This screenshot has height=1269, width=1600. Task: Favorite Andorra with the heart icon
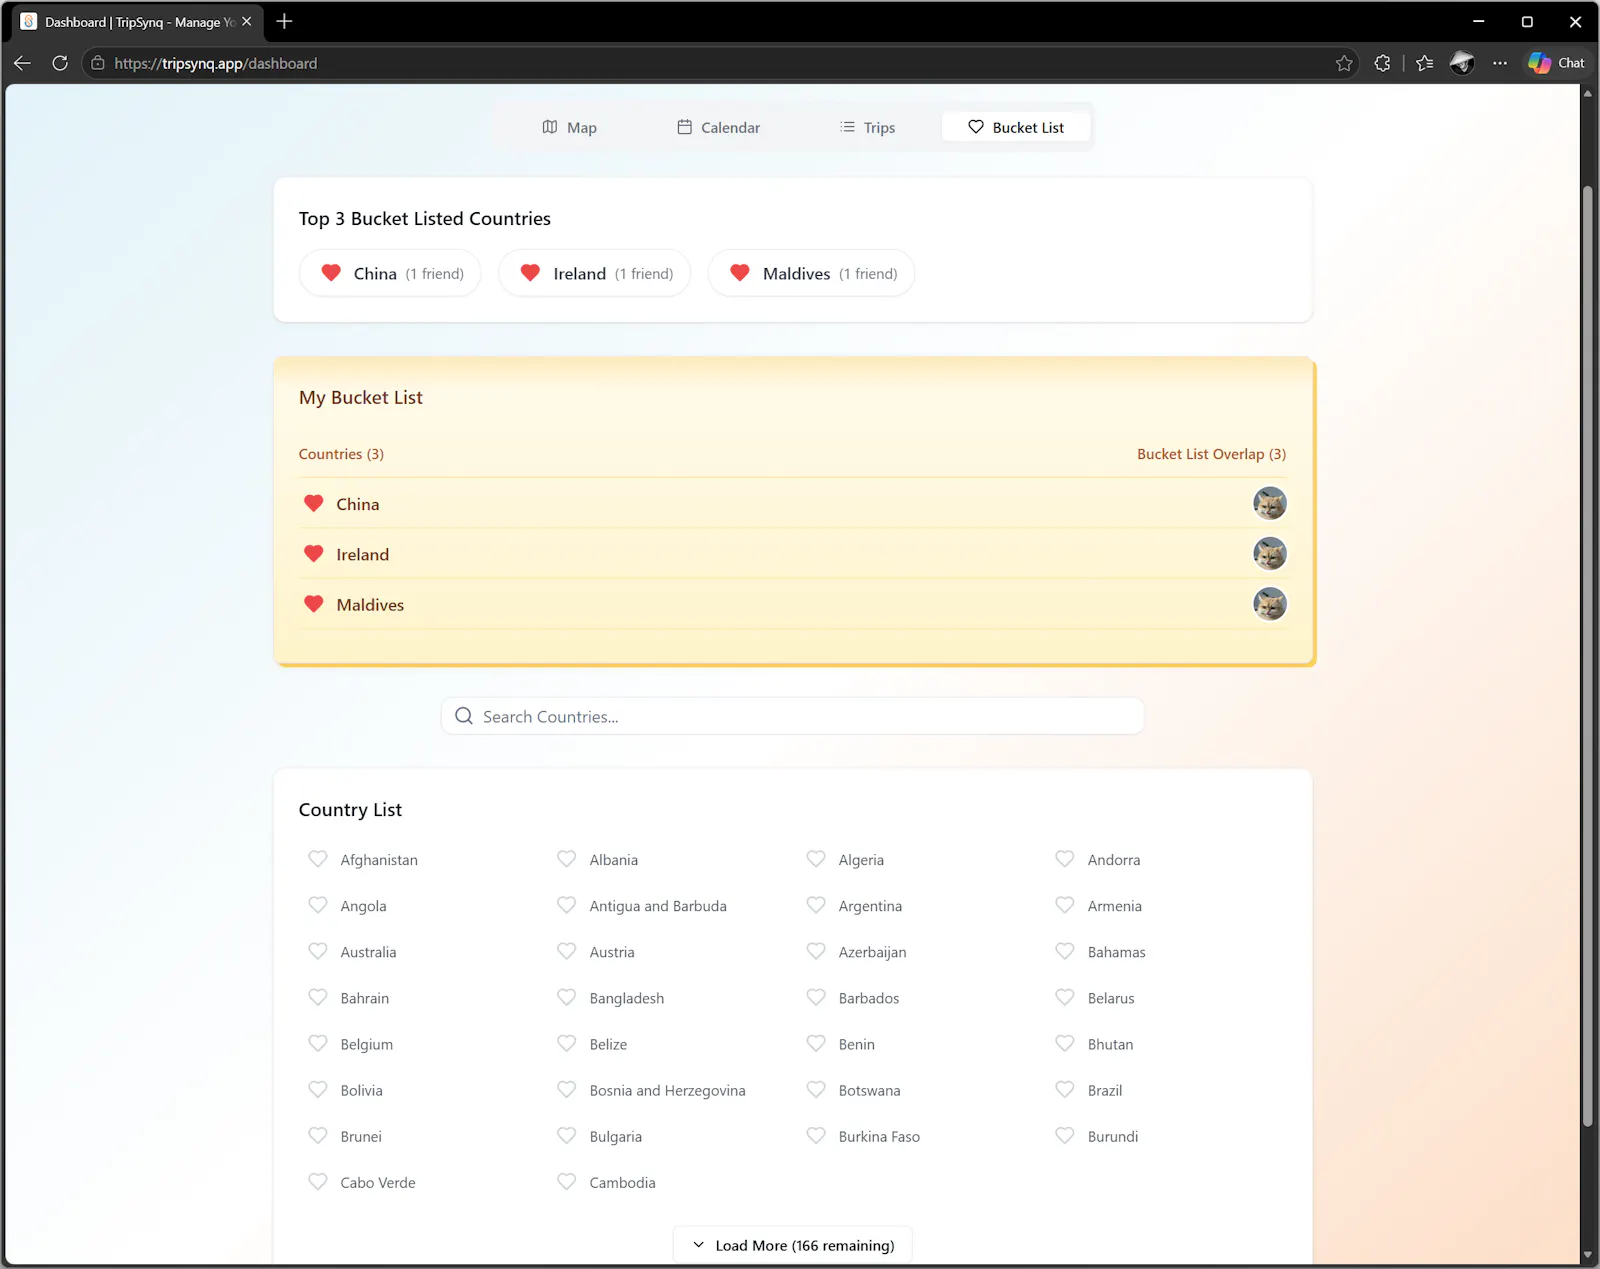pos(1065,859)
